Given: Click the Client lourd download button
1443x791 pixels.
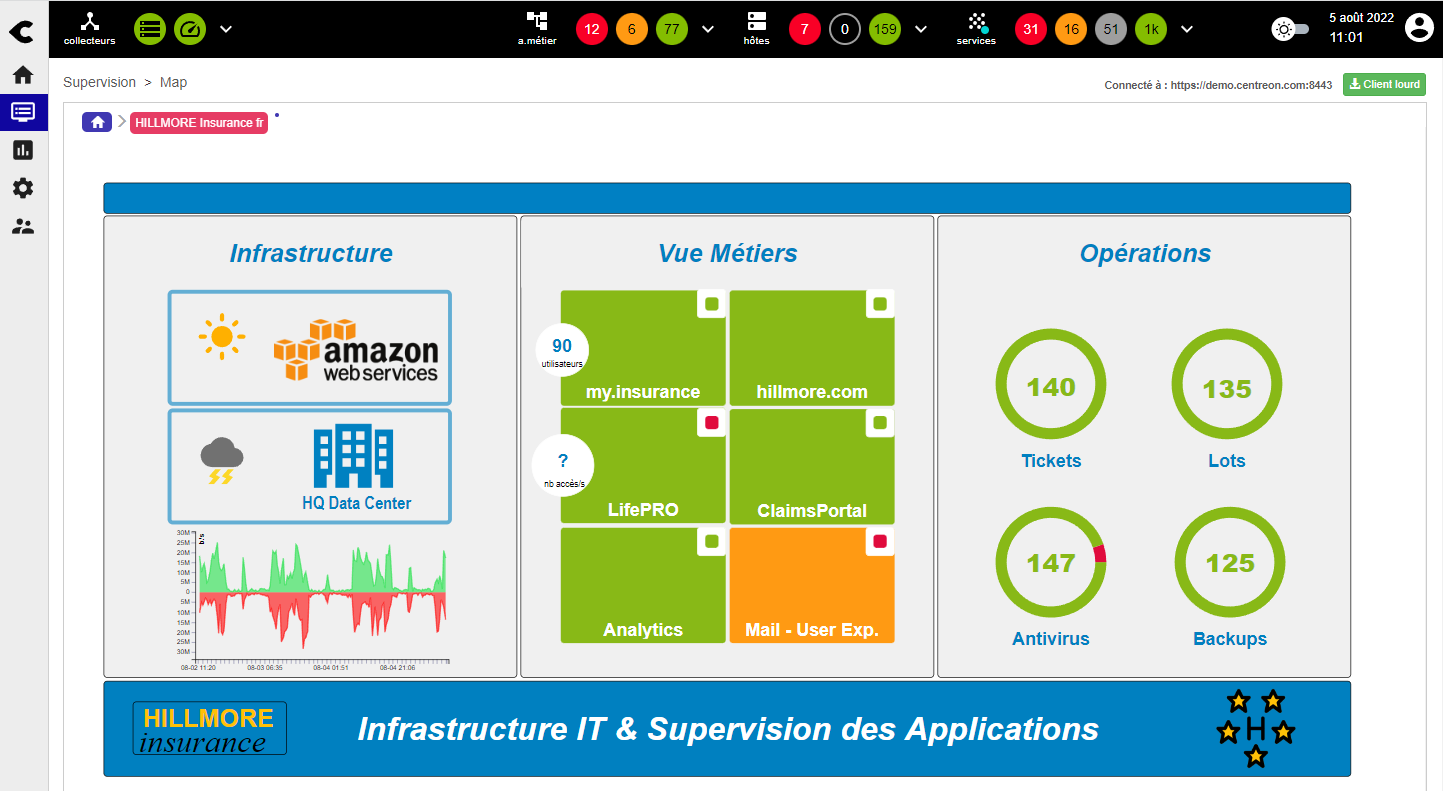Looking at the screenshot, I should [1384, 85].
